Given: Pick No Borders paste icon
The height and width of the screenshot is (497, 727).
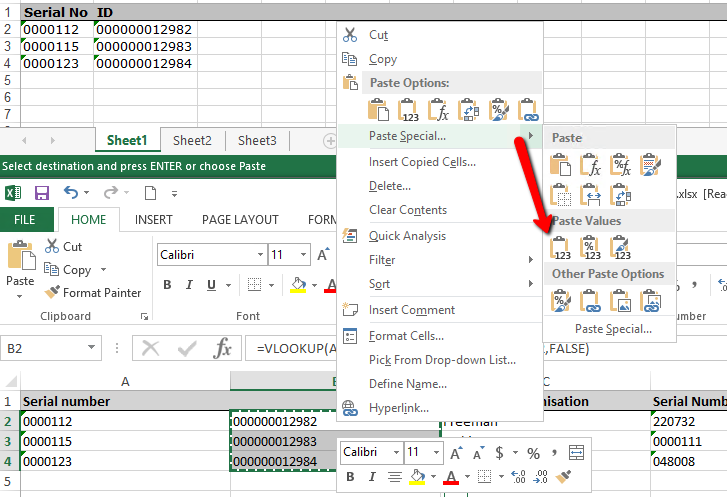Looking at the screenshot, I should point(561,195).
